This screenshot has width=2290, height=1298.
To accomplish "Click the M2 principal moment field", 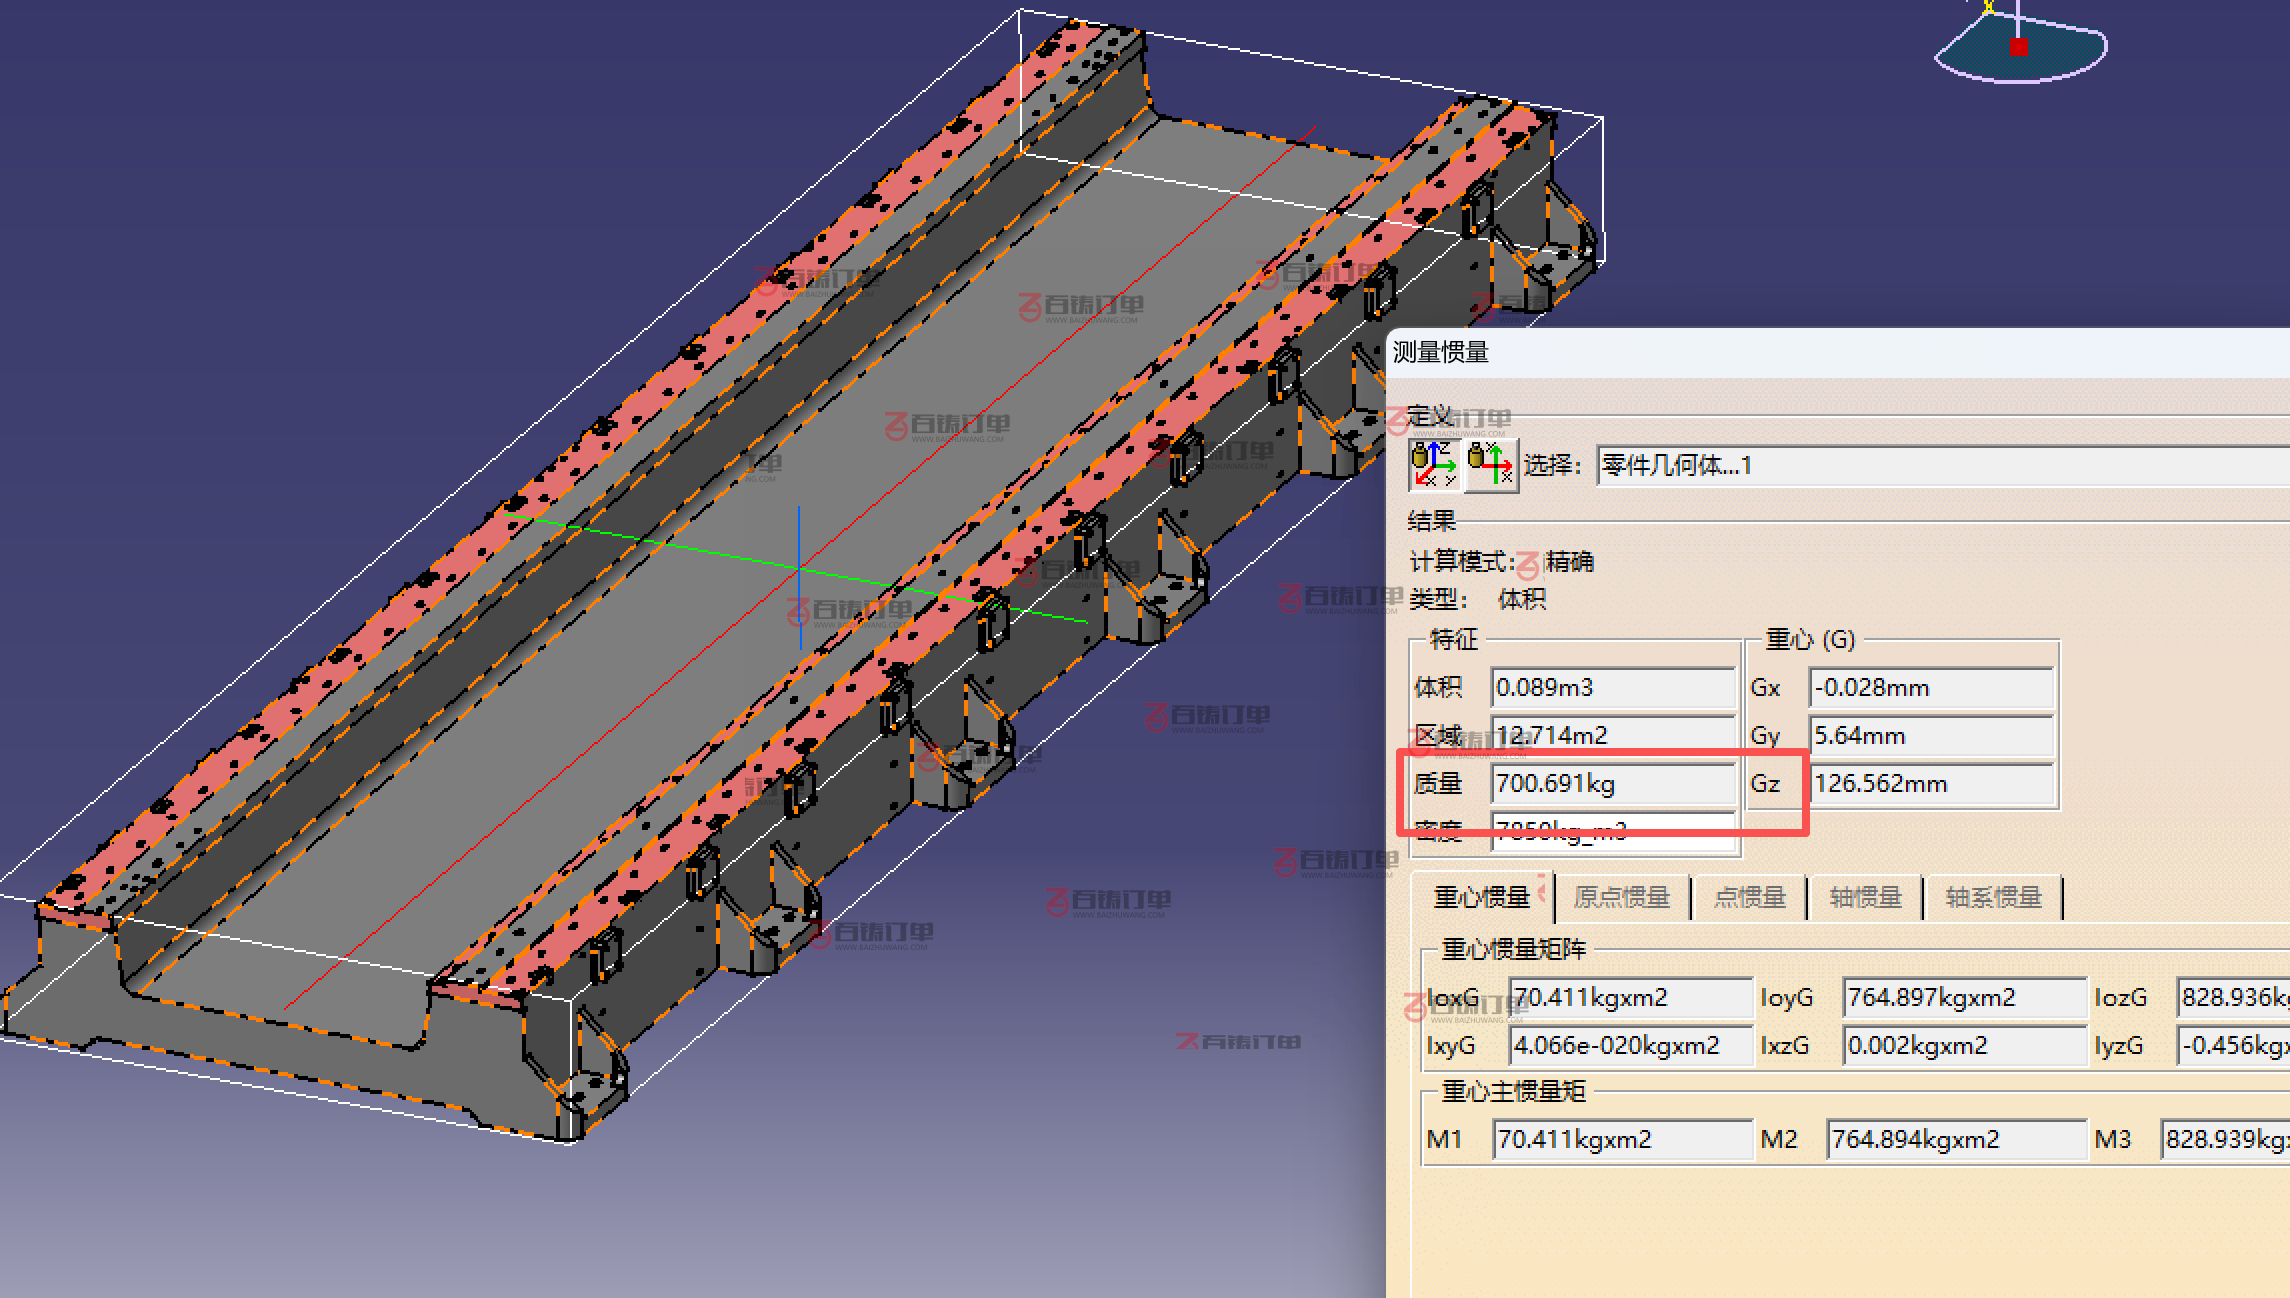I will (1956, 1140).
